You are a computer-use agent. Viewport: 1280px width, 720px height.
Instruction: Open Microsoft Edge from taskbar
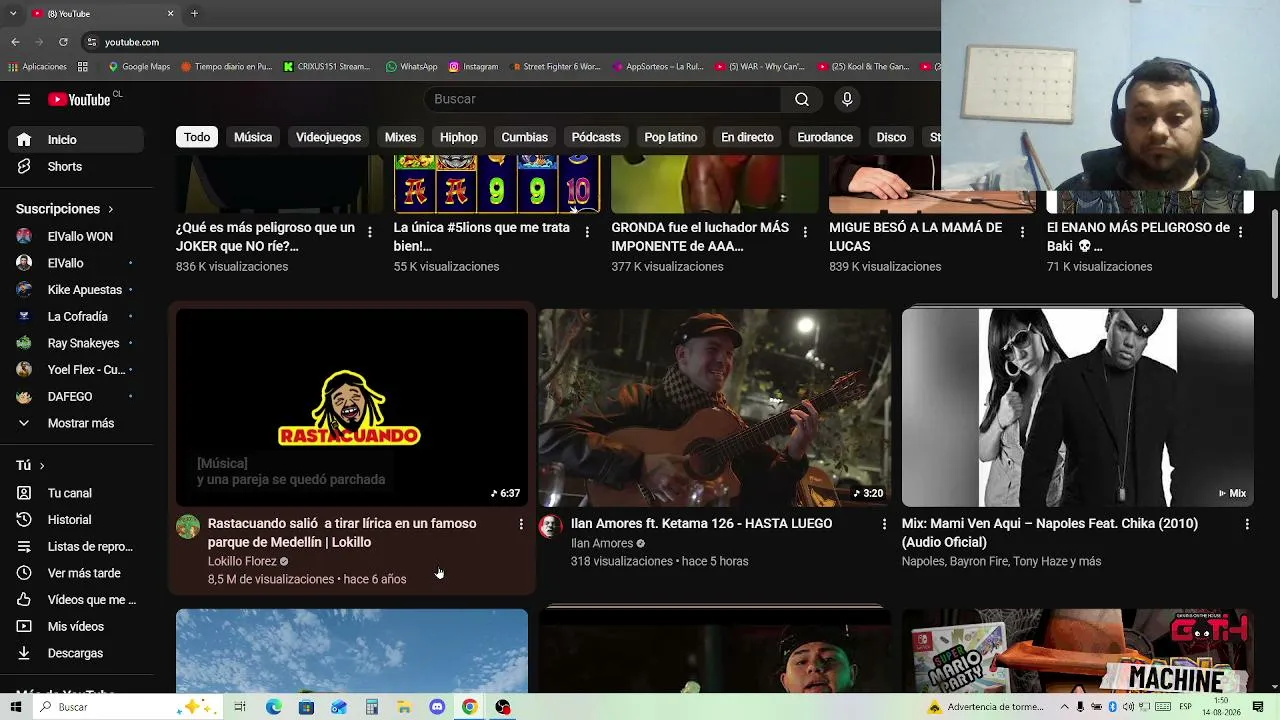click(273, 707)
